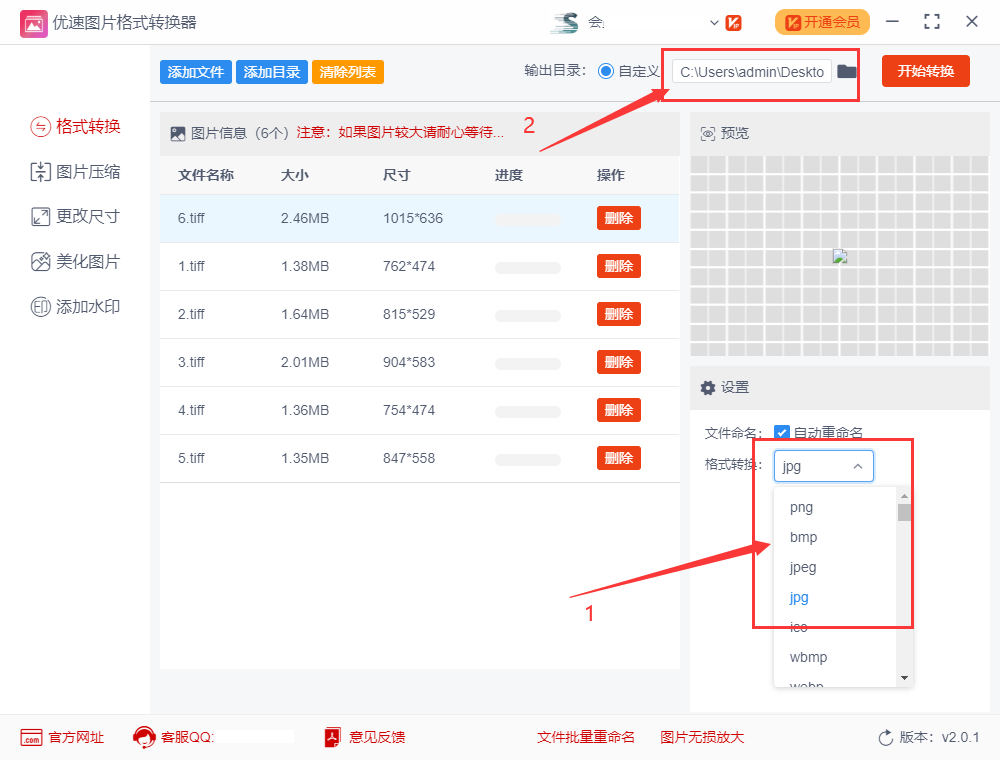1000x760 pixels.
Task: Collapse the format conversion dropdown
Action: (858, 465)
